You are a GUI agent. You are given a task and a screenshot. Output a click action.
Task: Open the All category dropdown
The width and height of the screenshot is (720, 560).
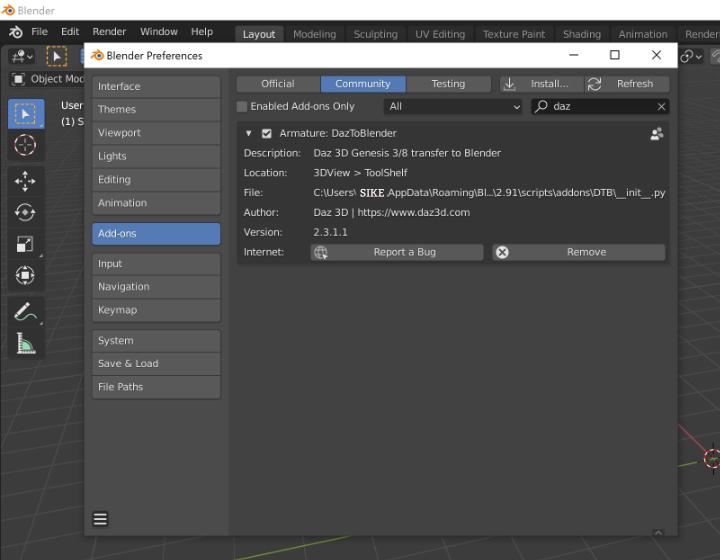click(x=453, y=106)
